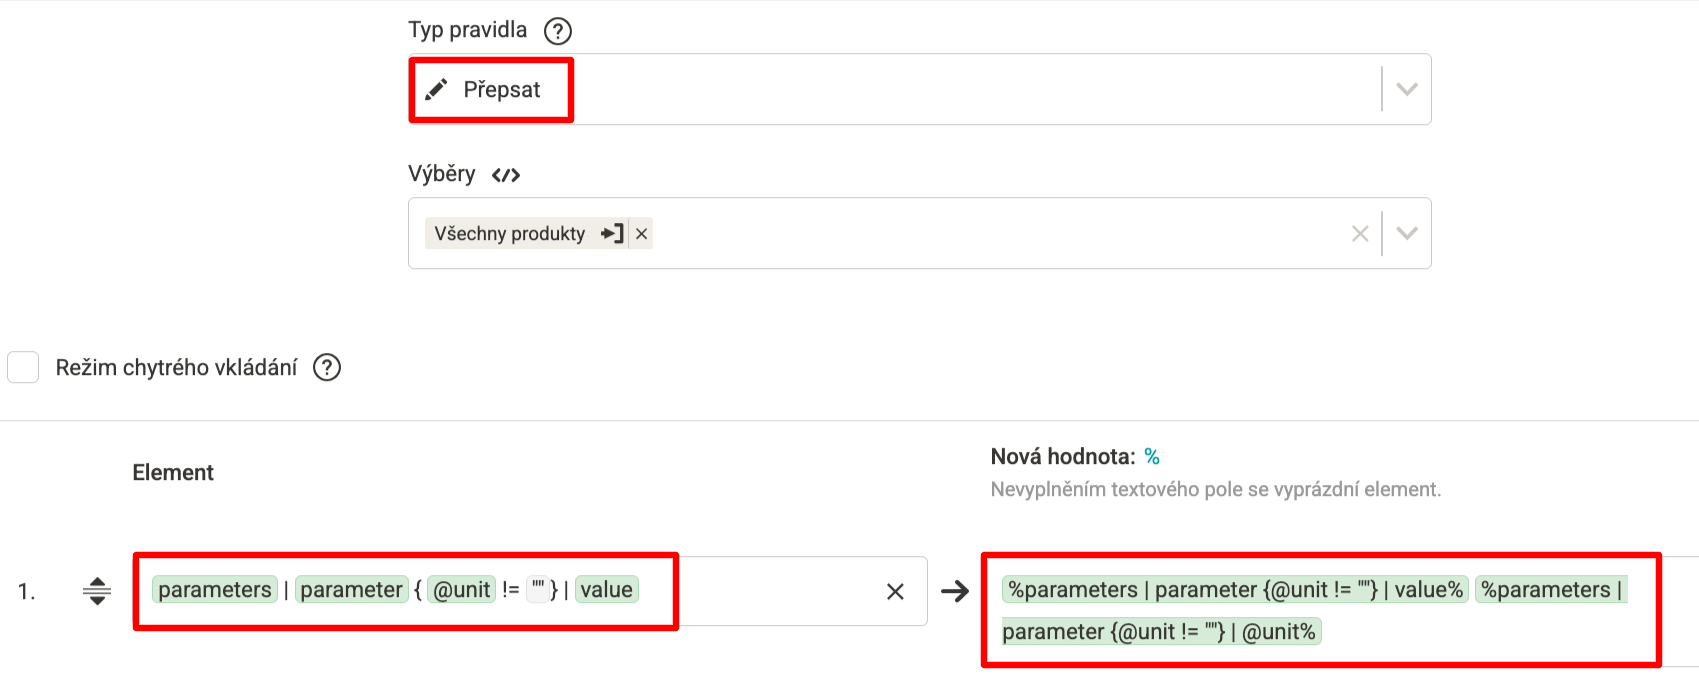Click the value token in Element field

606,590
